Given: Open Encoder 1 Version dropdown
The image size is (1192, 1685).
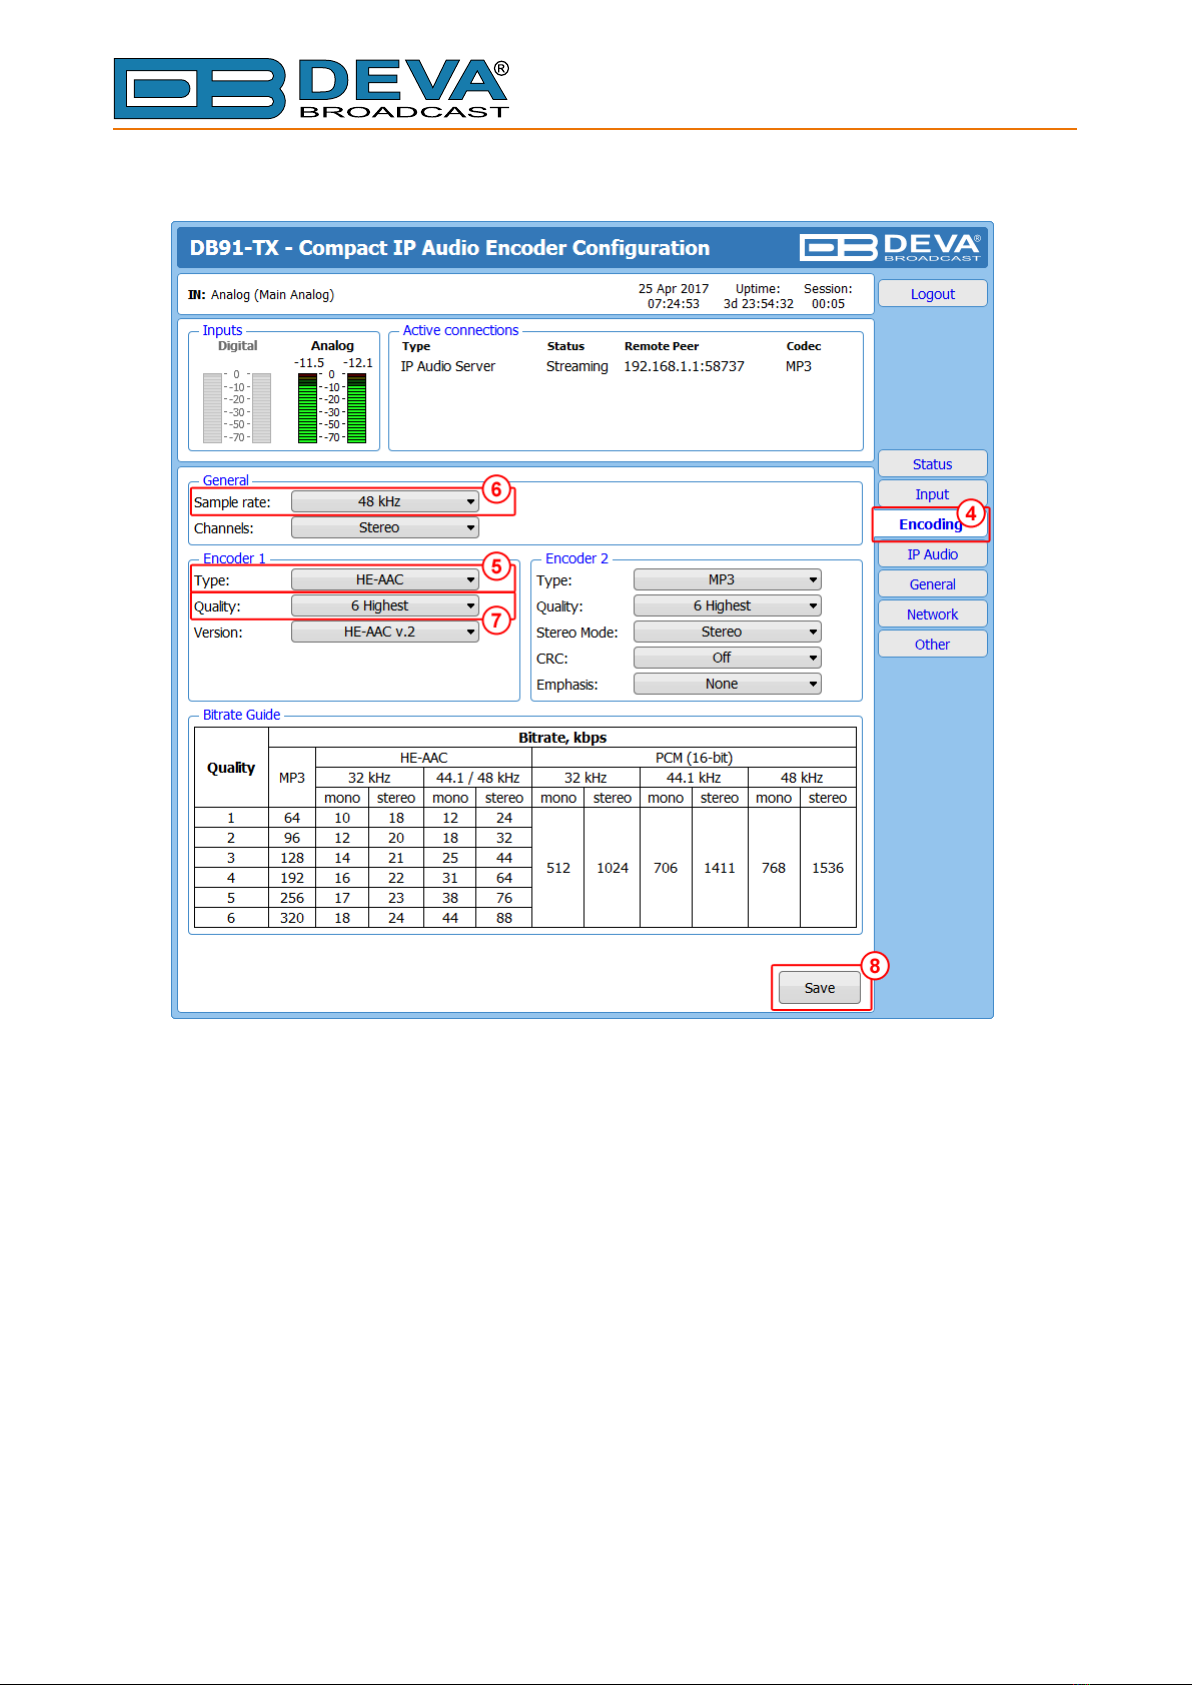Looking at the screenshot, I should pos(385,632).
